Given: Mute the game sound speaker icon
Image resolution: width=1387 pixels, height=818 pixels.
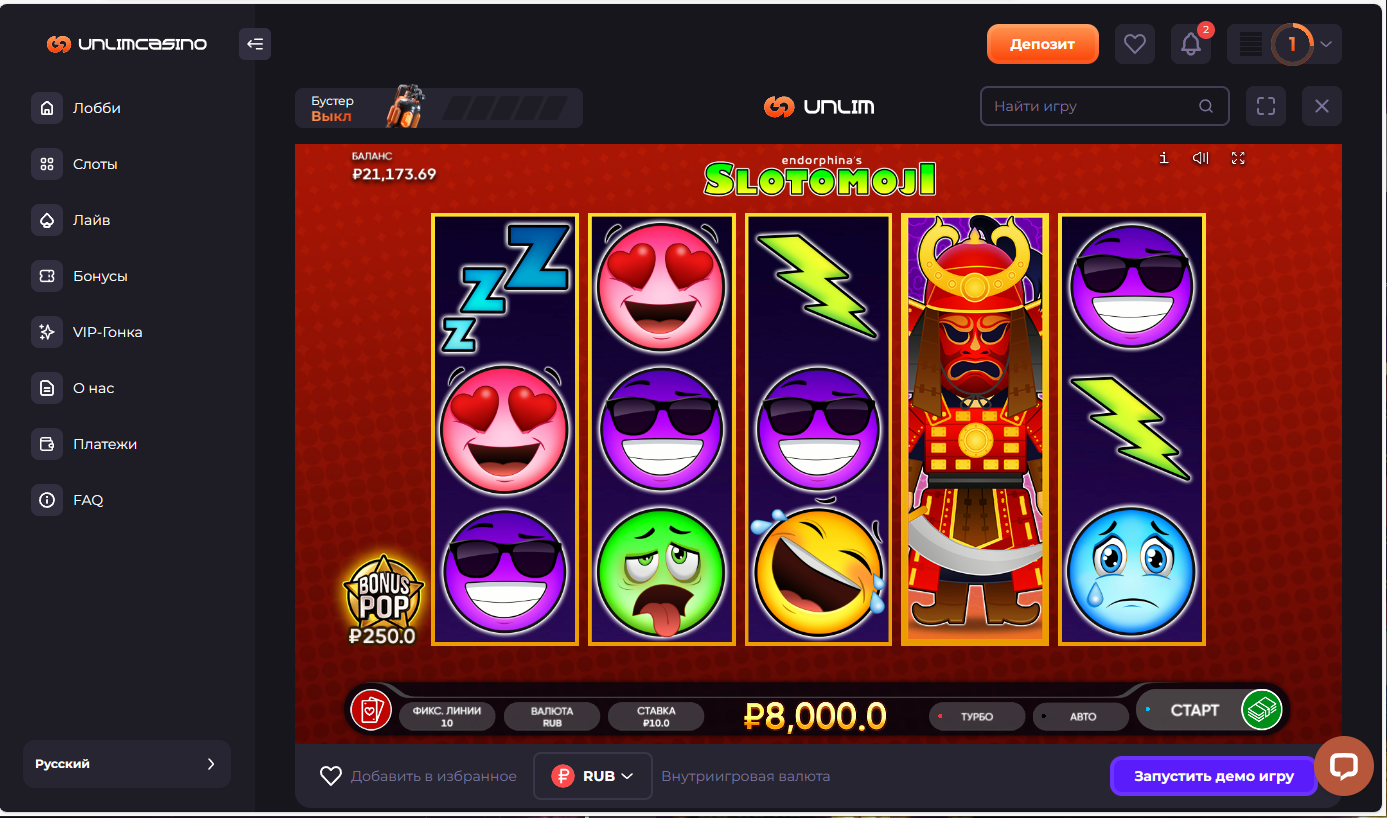Looking at the screenshot, I should [1201, 158].
